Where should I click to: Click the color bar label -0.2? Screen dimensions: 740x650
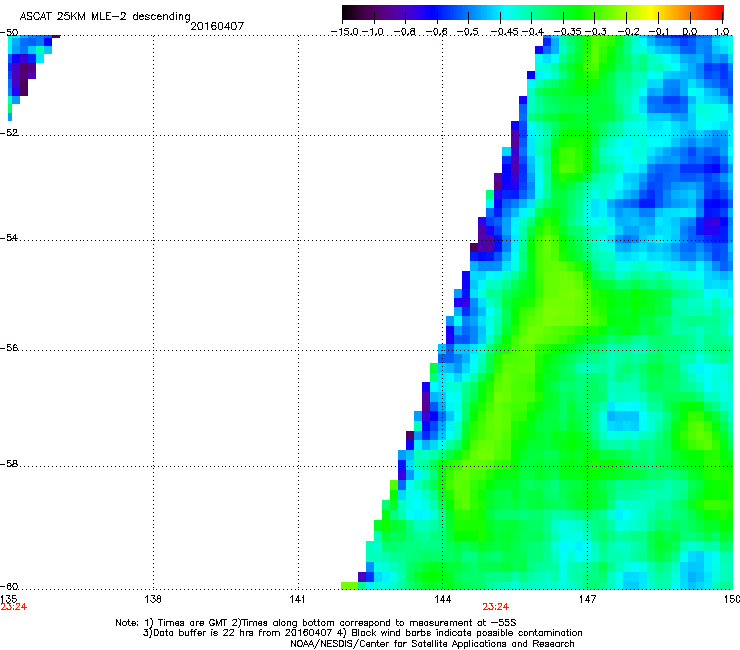point(628,32)
